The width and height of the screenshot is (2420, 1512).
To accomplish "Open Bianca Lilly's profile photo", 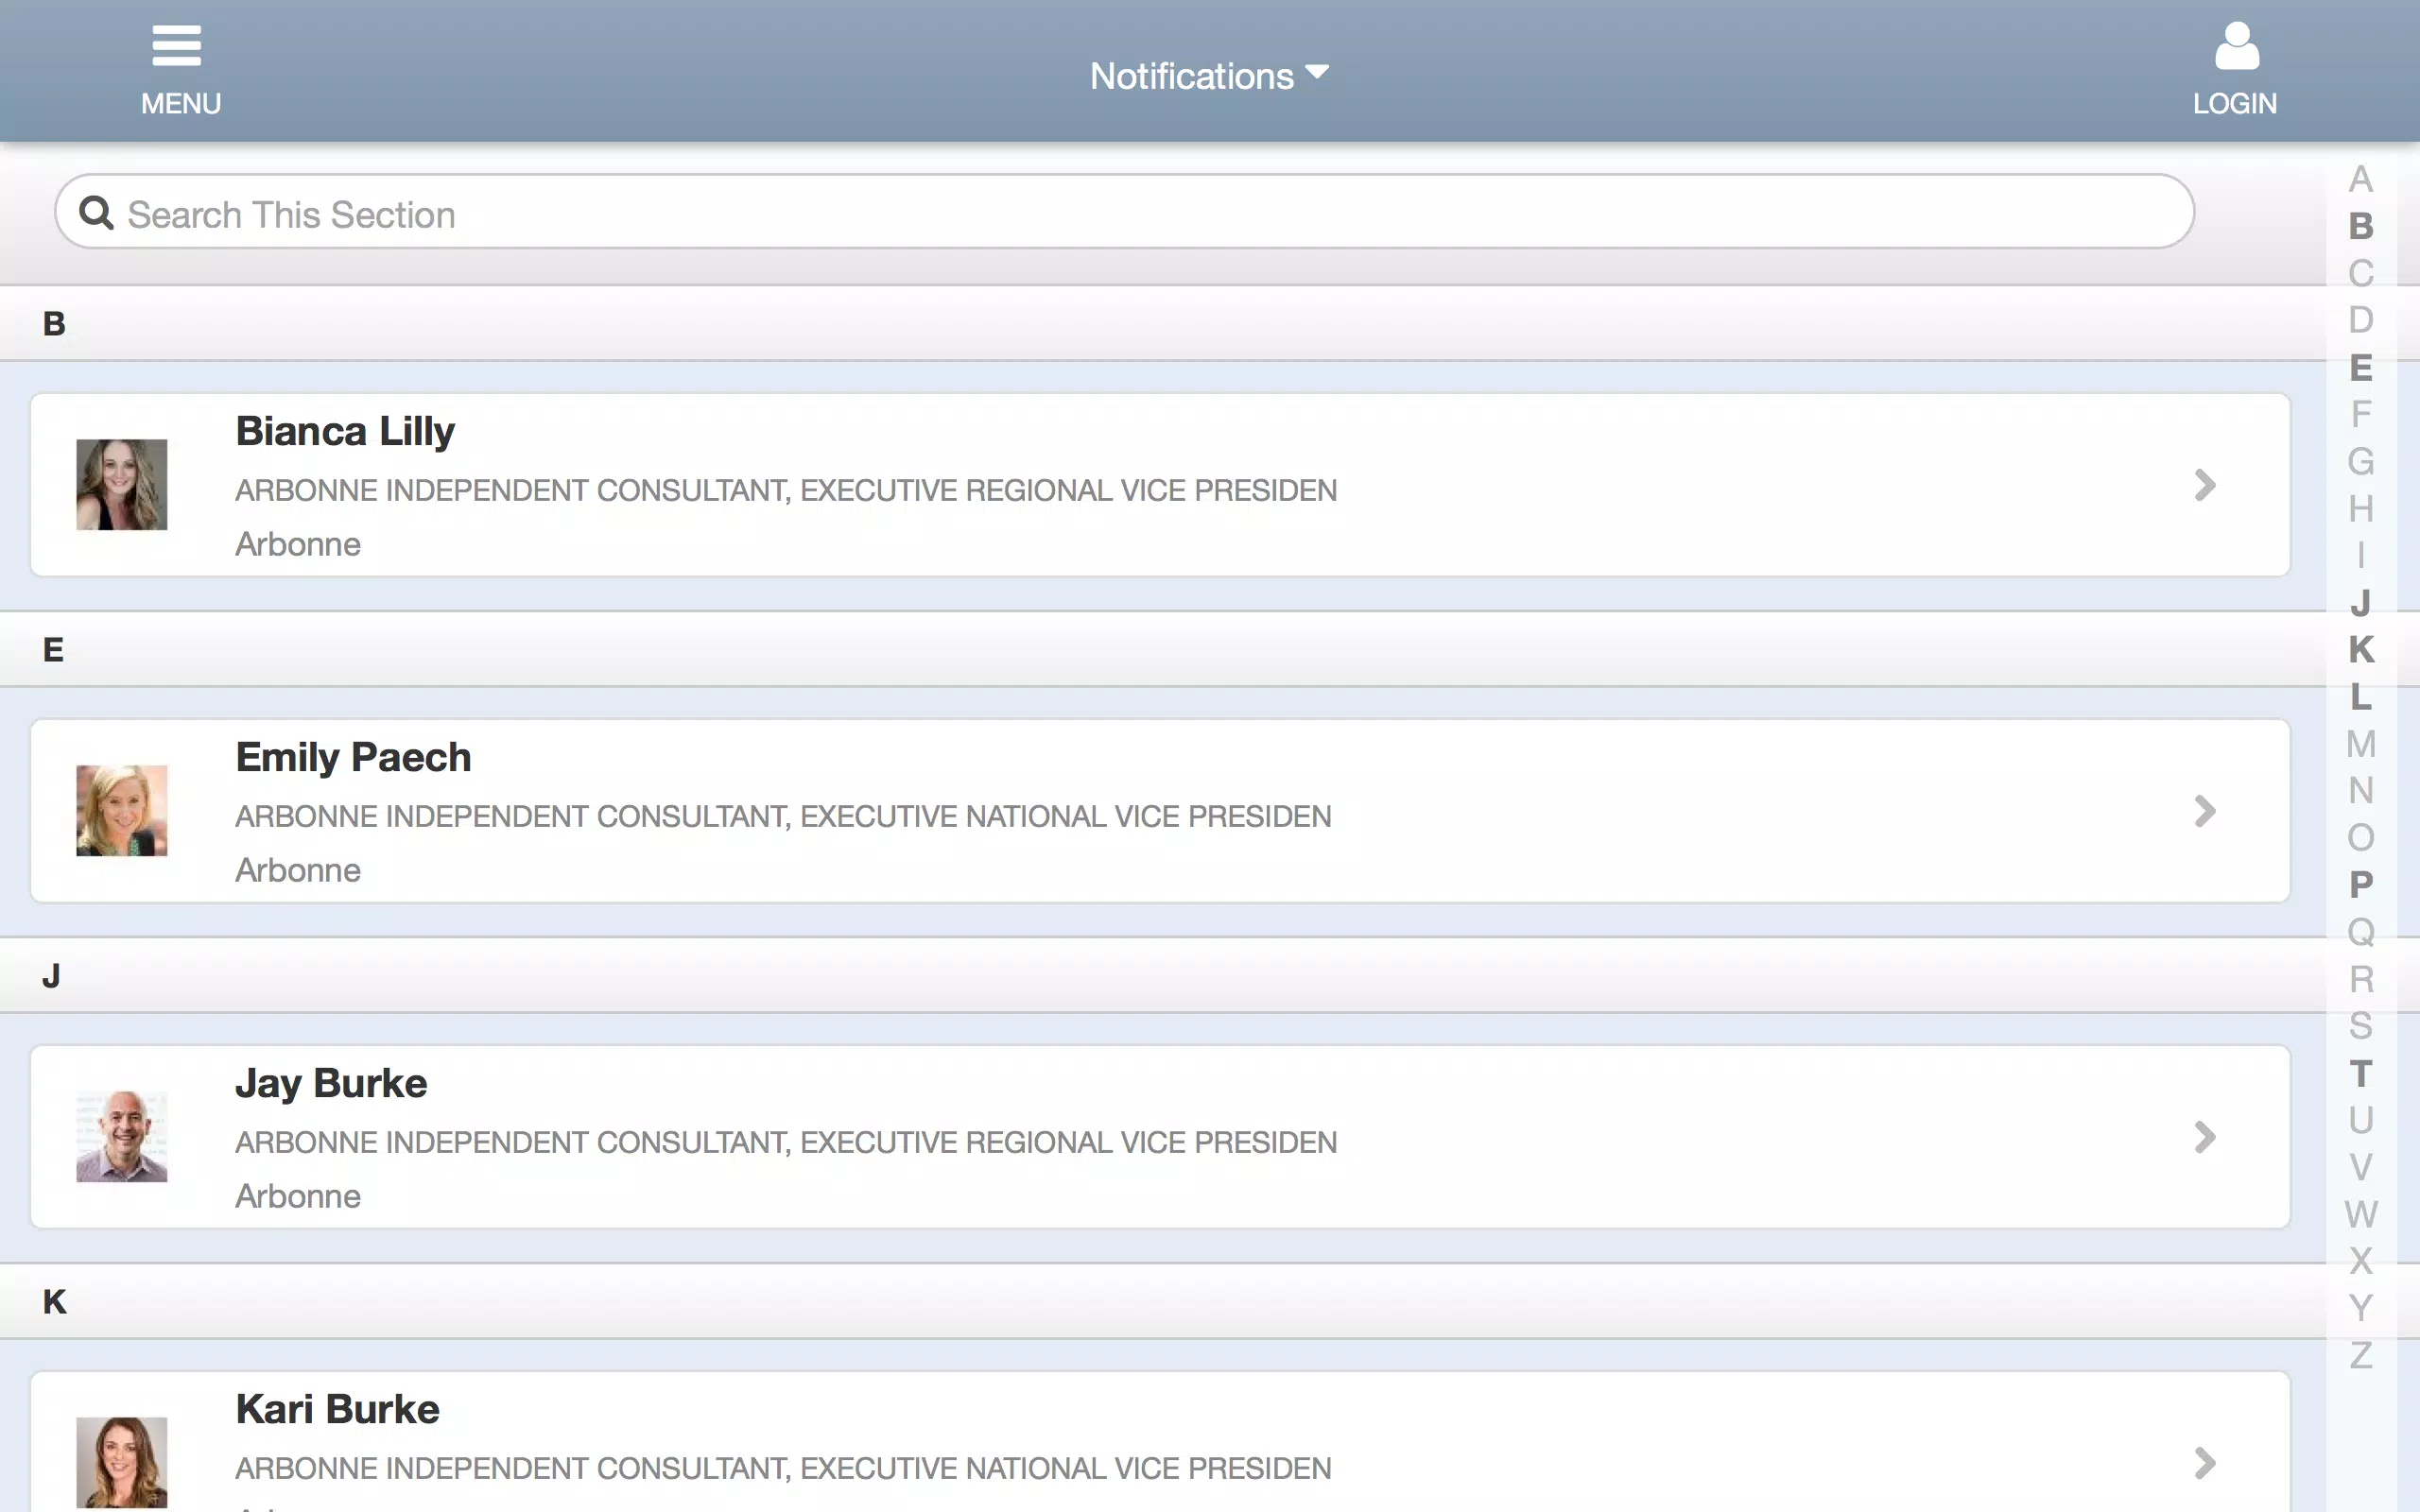I will tap(122, 485).
